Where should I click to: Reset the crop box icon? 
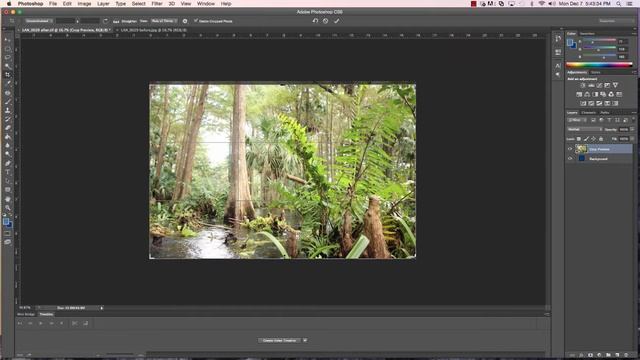click(x=315, y=21)
